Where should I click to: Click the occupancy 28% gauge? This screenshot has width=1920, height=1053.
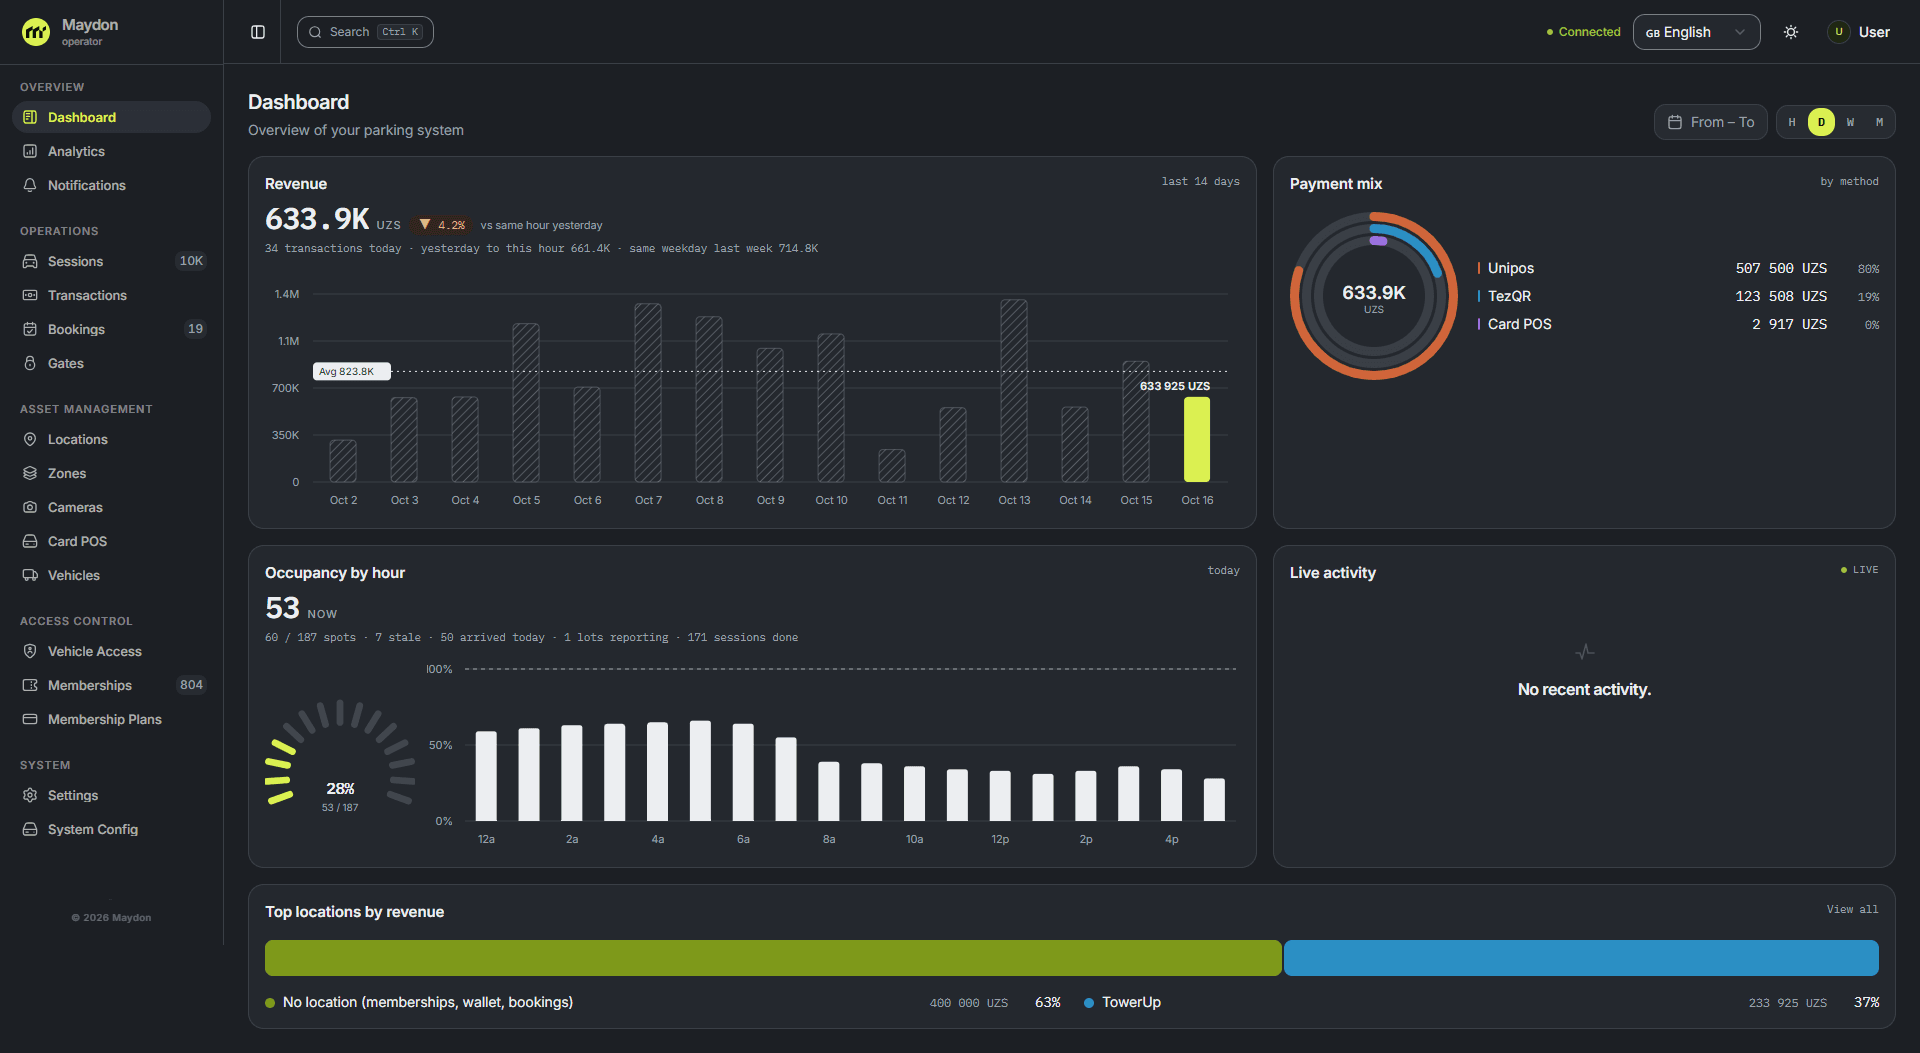(340, 753)
